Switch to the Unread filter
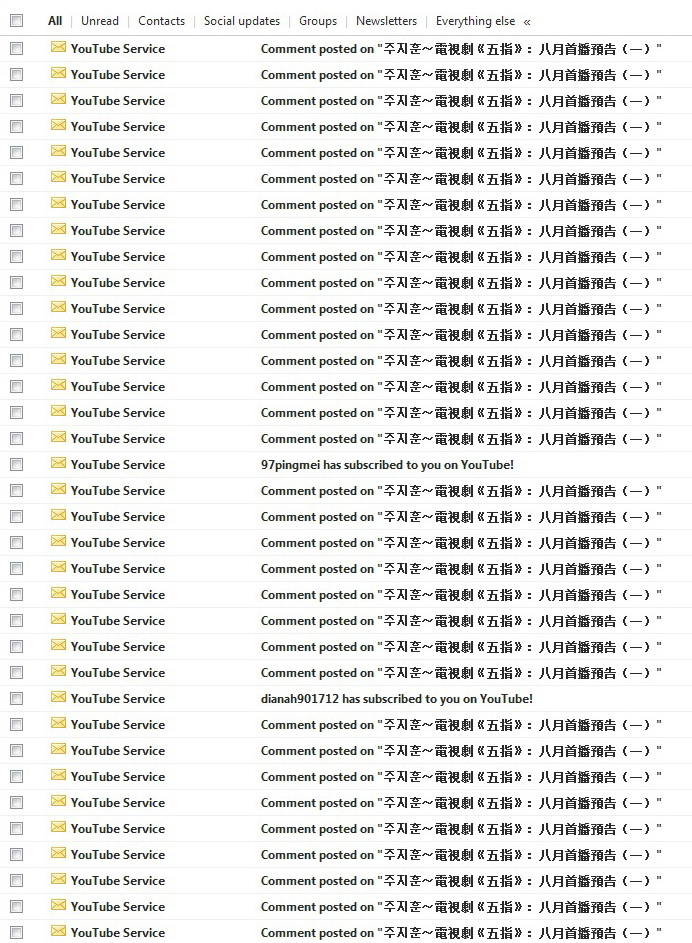 coord(100,21)
